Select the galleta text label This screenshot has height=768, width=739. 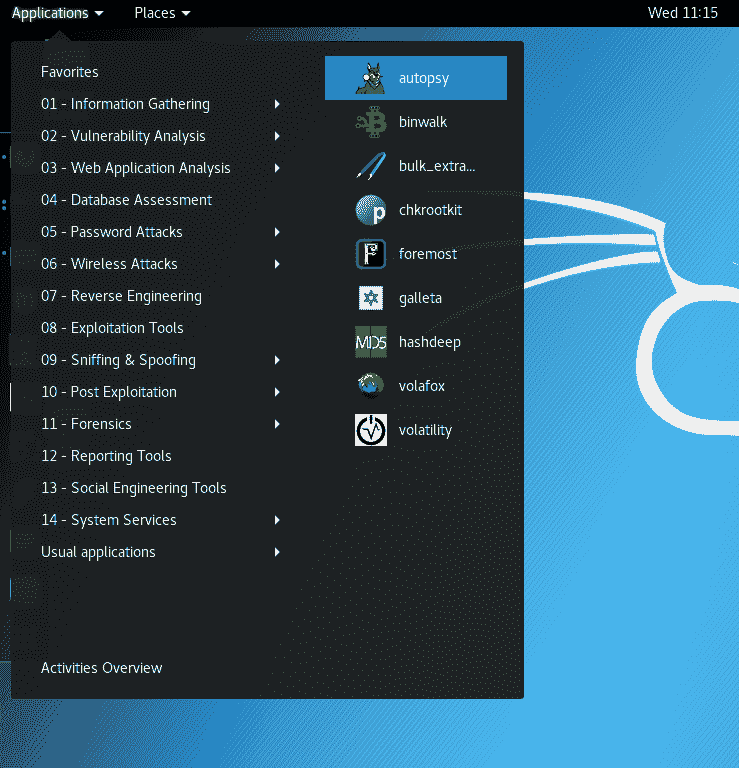pyautogui.click(x=420, y=298)
